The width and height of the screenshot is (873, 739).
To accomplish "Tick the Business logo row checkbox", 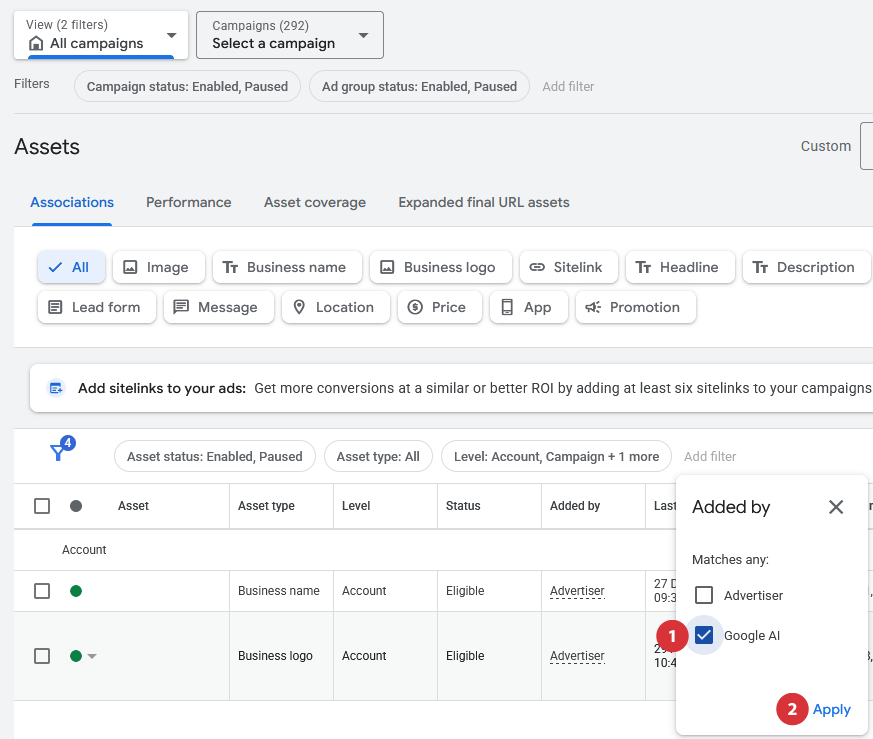I will pos(42,656).
